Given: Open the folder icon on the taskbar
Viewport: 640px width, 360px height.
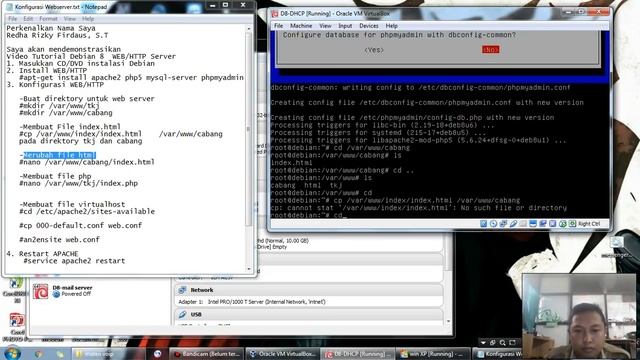Looking at the screenshot, I should [60, 354].
